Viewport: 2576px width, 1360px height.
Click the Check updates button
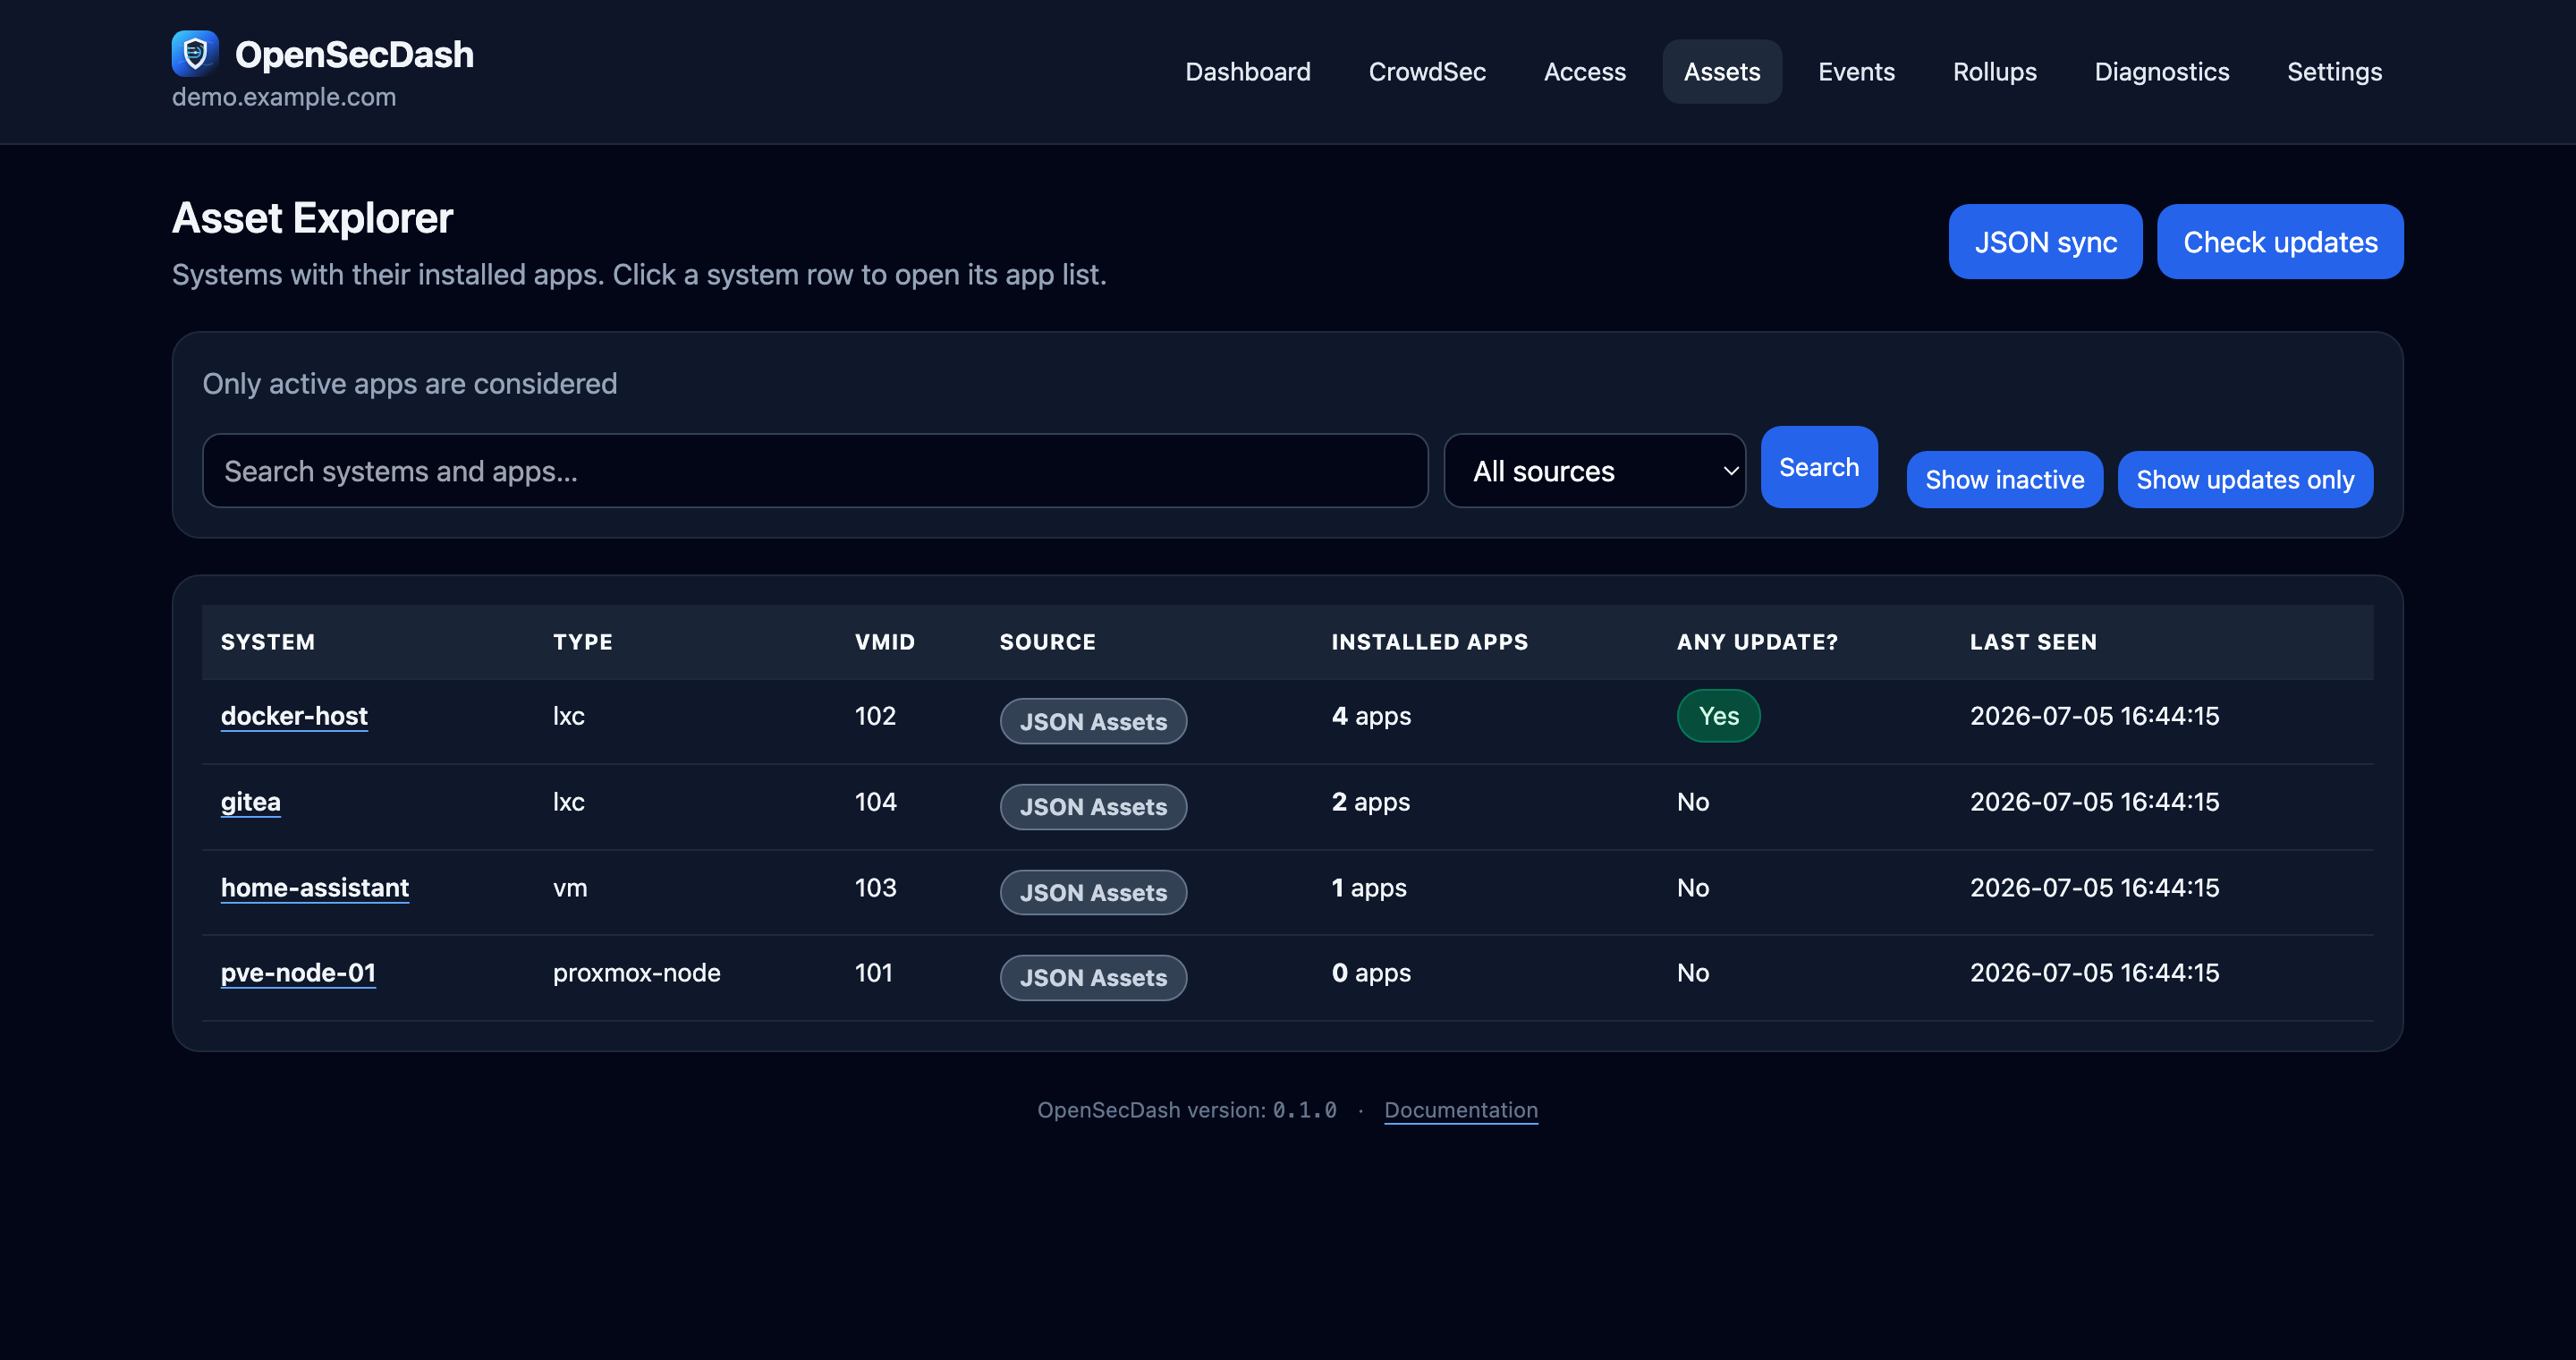coord(2279,242)
